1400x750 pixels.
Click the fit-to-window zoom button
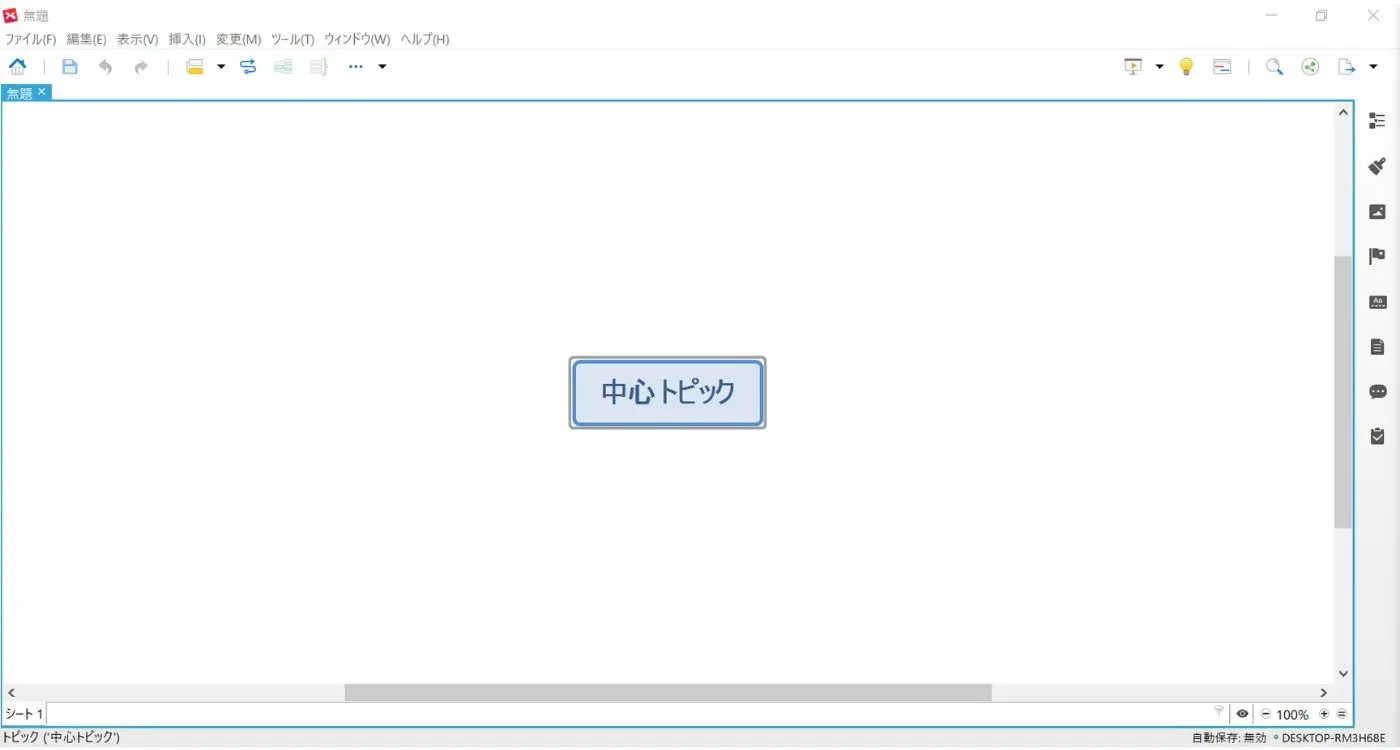tap(1343, 714)
